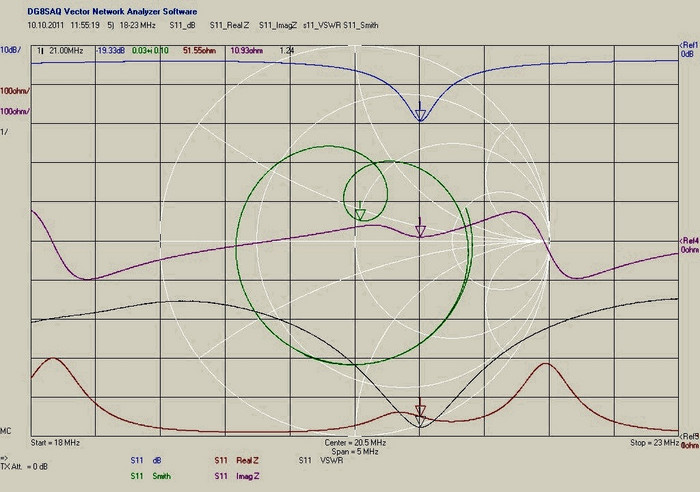Click the S11_Smith header label
Image resolution: width=700 pixels, height=492 pixels.
point(361,25)
